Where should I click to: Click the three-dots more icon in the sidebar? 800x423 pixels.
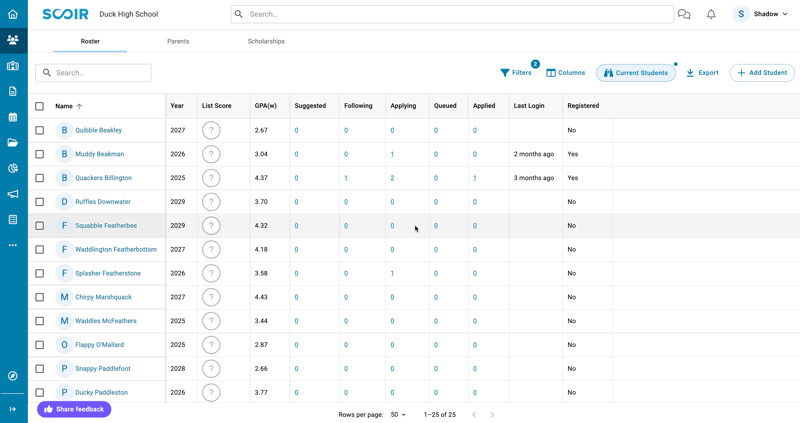[x=13, y=245]
